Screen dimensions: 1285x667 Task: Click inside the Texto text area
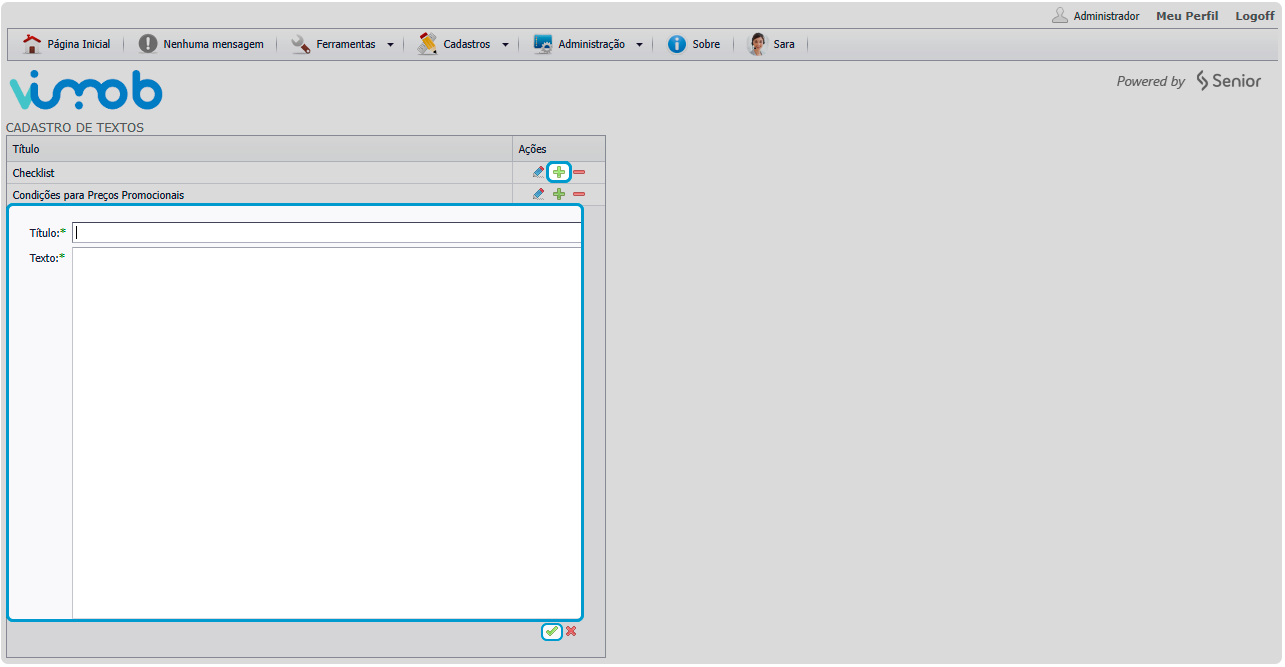point(327,433)
